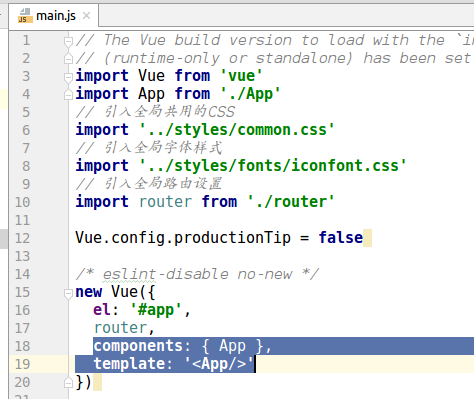Collapse the new Vue block at line 15
The width and height of the screenshot is (474, 399).
point(68,293)
